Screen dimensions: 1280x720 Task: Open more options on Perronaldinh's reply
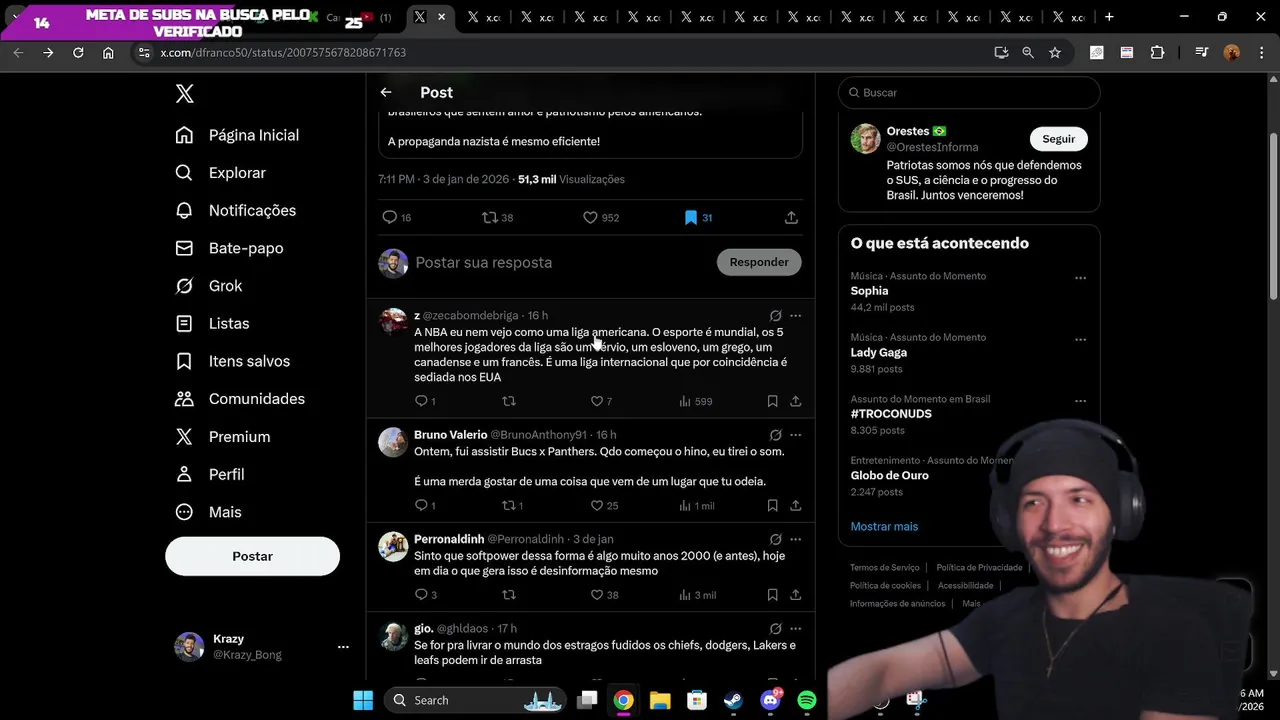(795, 539)
